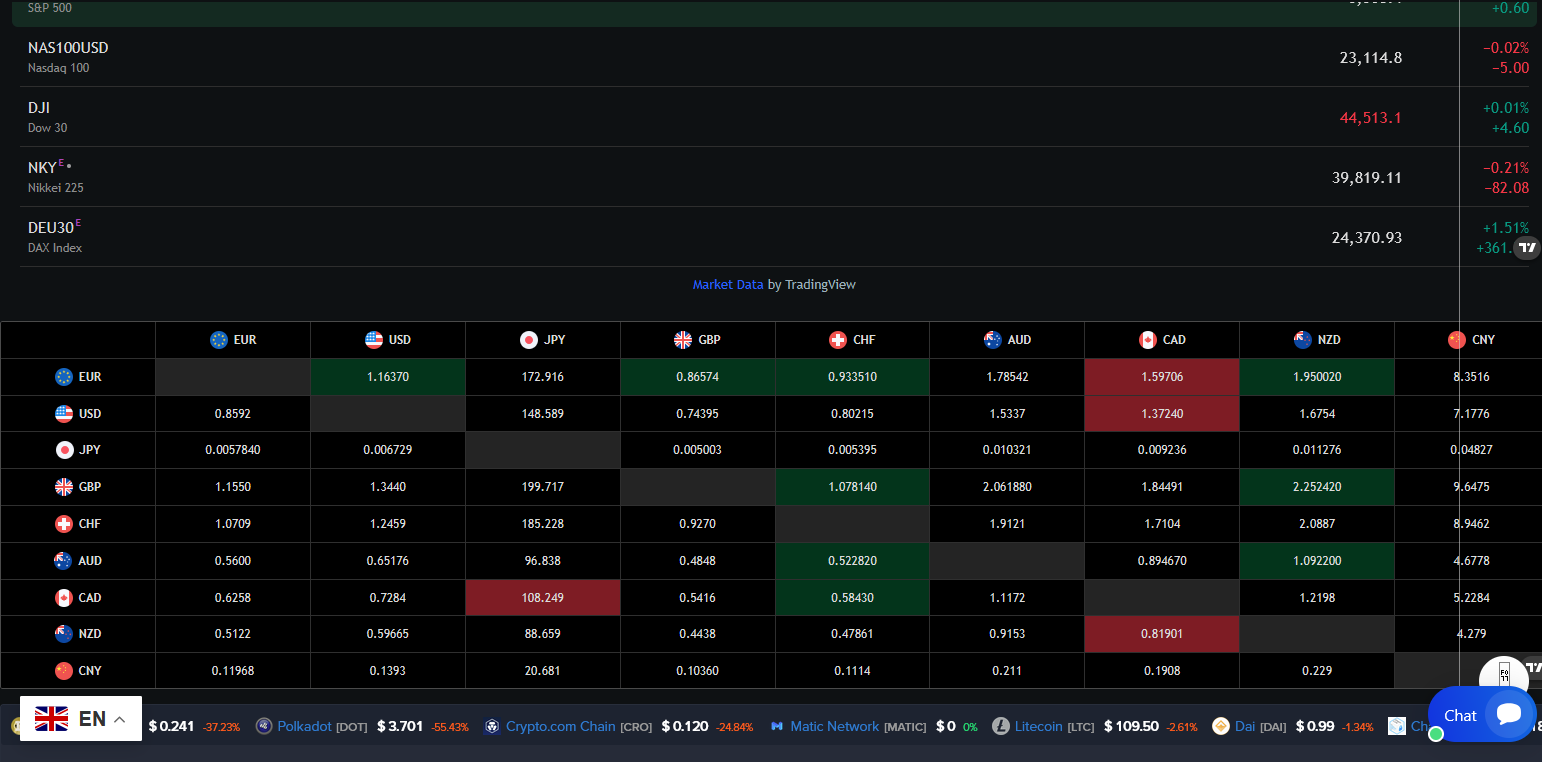Click the AUD flag icon in column header
The height and width of the screenshot is (762, 1542).
coord(993,340)
